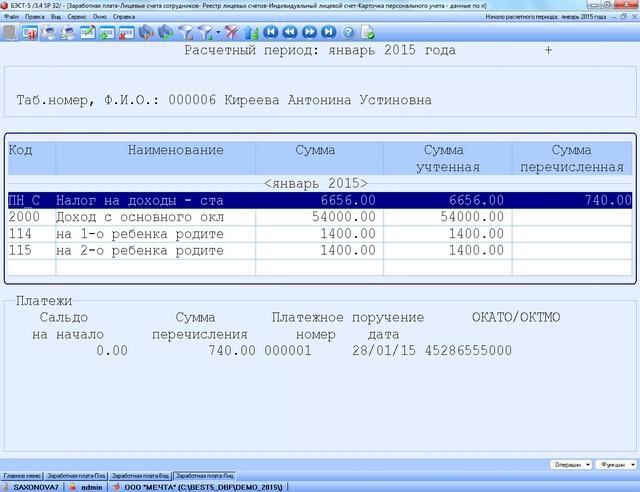Click the first blue group copy icon
The height and width of the screenshot is (492, 640).
(146, 32)
